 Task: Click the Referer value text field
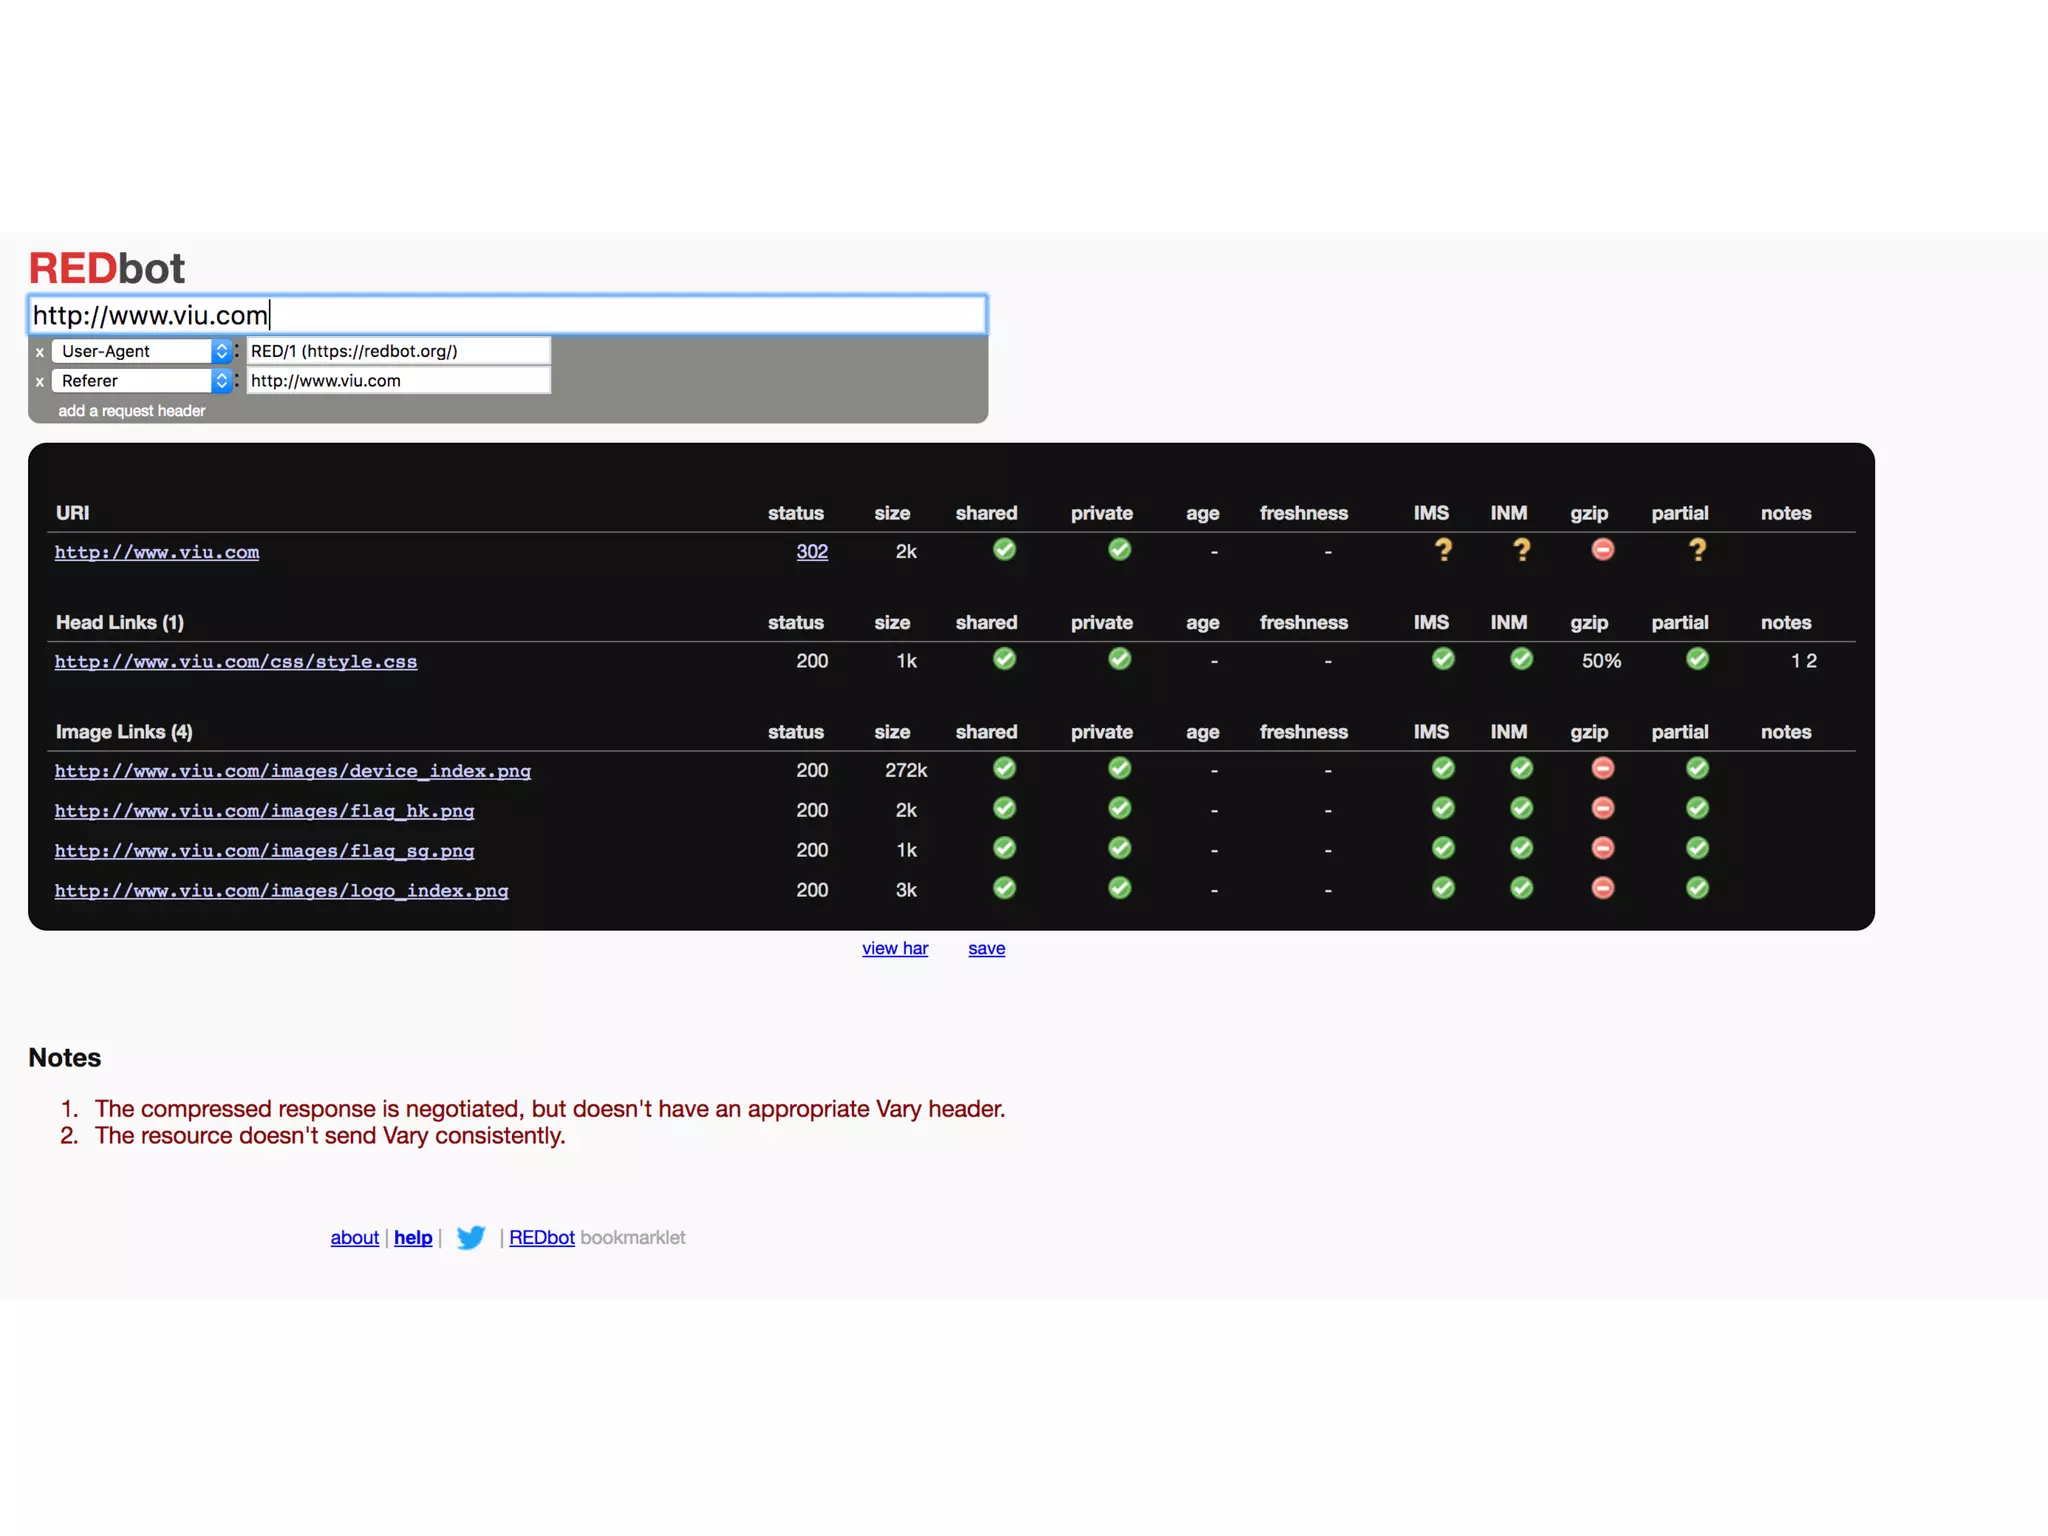click(x=398, y=381)
